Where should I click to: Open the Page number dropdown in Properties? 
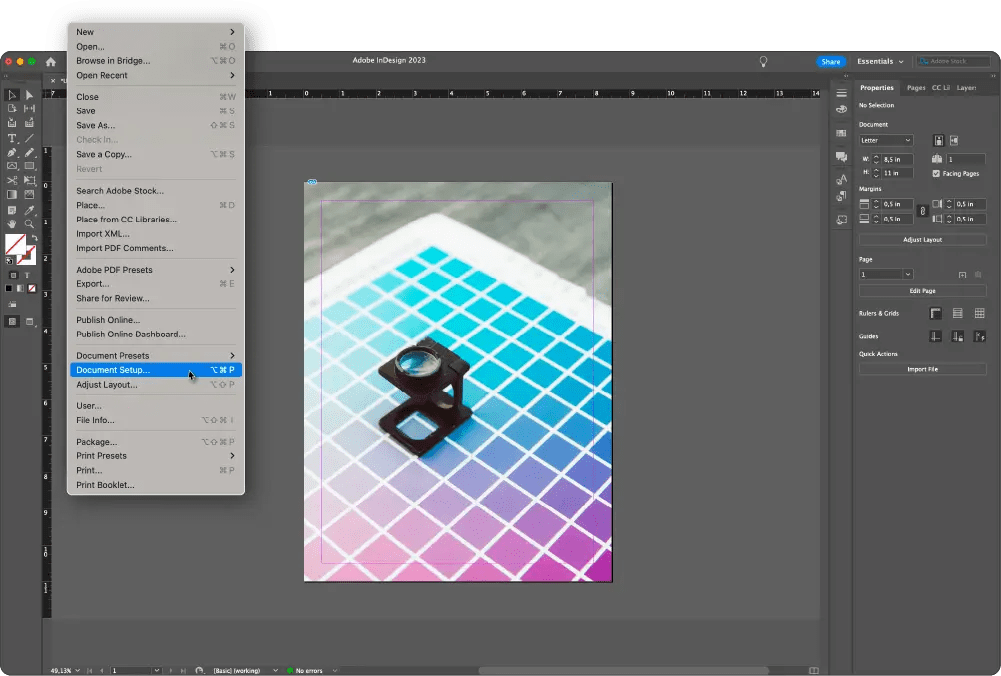point(885,273)
